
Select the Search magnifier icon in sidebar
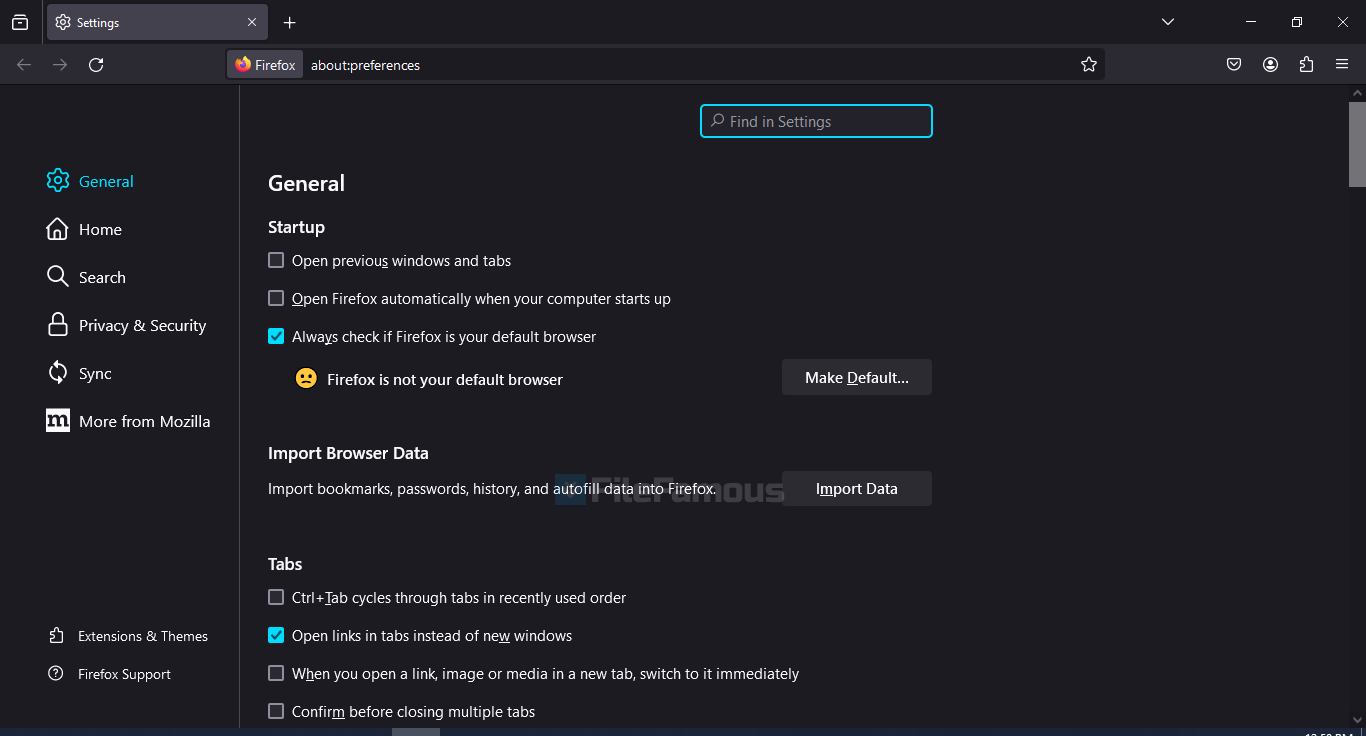[58, 277]
